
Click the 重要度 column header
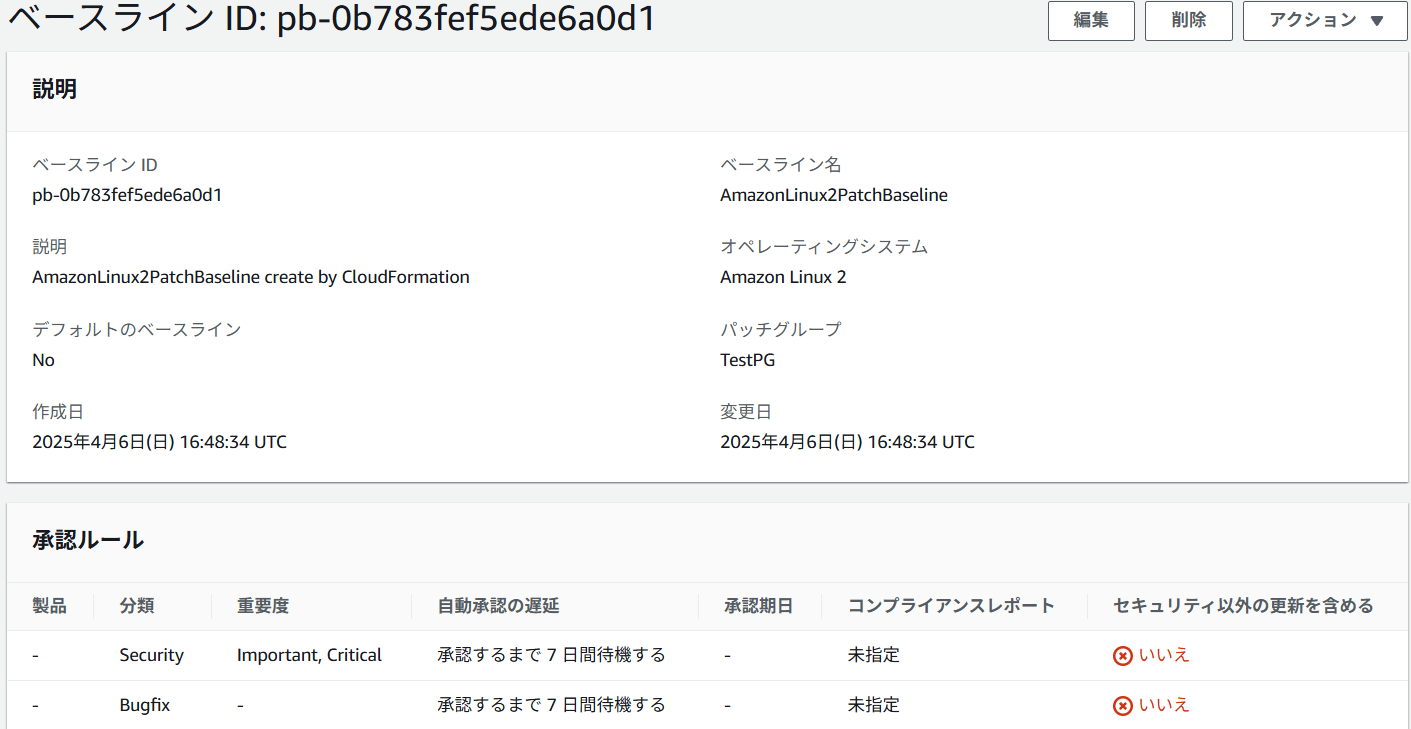click(263, 605)
